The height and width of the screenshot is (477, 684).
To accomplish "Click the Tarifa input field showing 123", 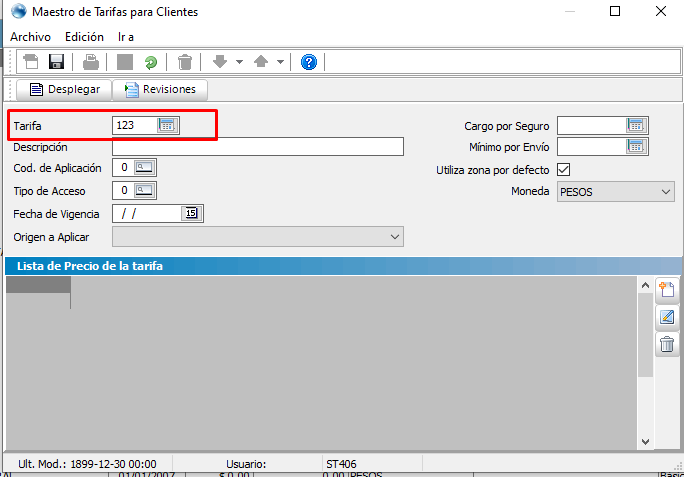I will (135, 125).
